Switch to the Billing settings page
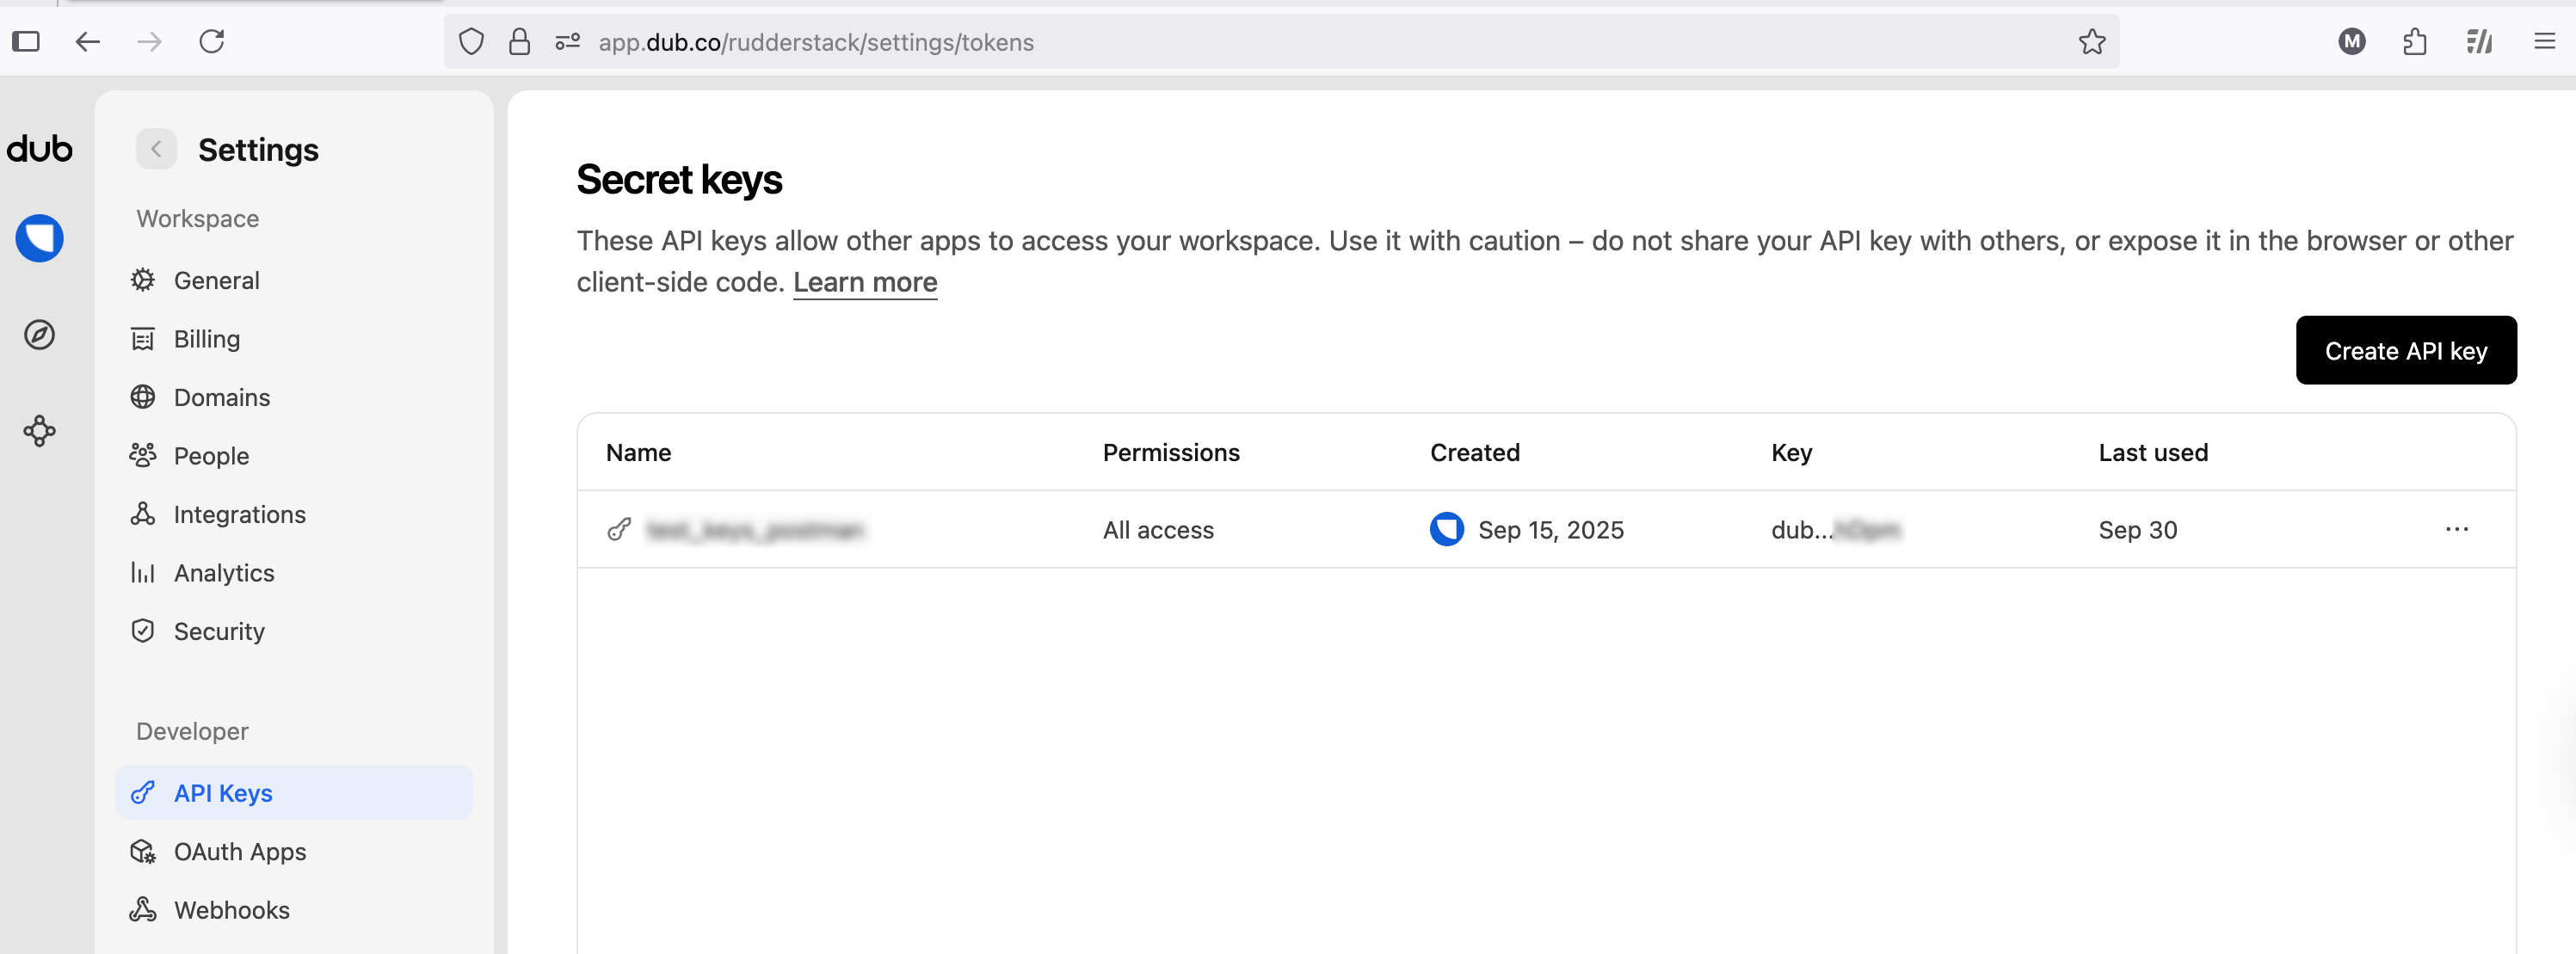The image size is (2576, 954). (x=207, y=339)
